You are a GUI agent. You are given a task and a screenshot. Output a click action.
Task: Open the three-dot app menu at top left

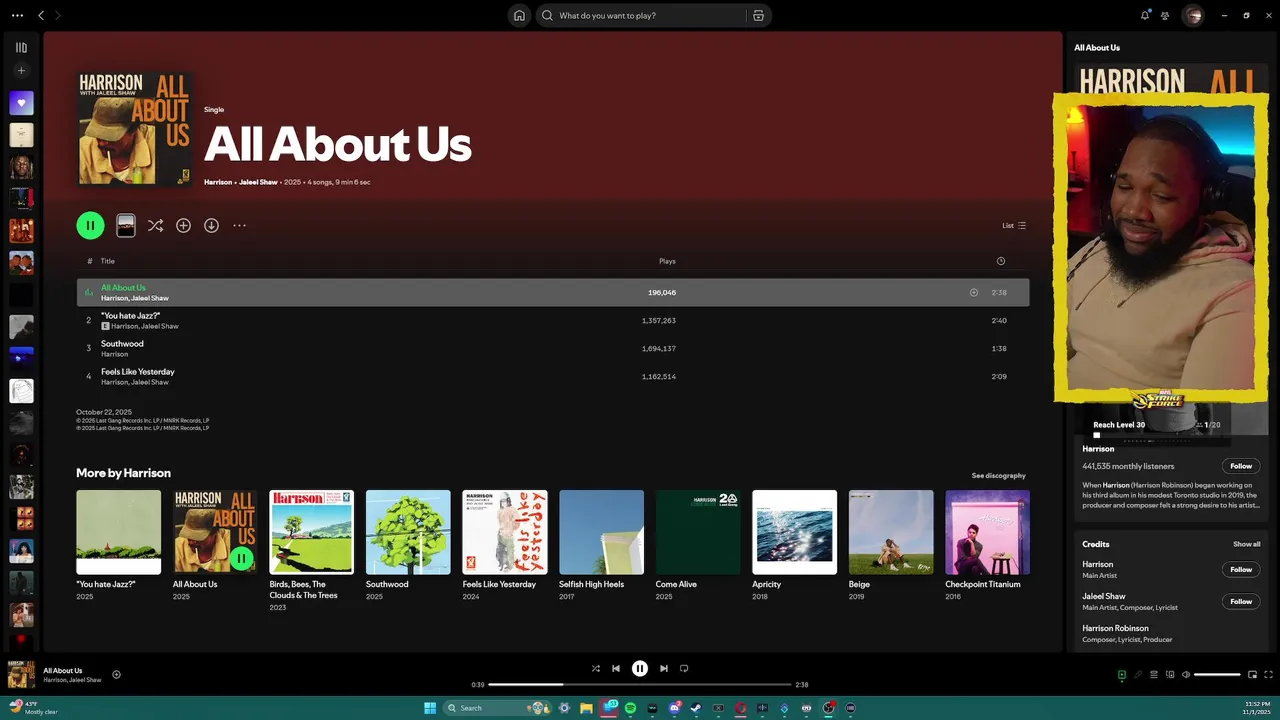17,15
